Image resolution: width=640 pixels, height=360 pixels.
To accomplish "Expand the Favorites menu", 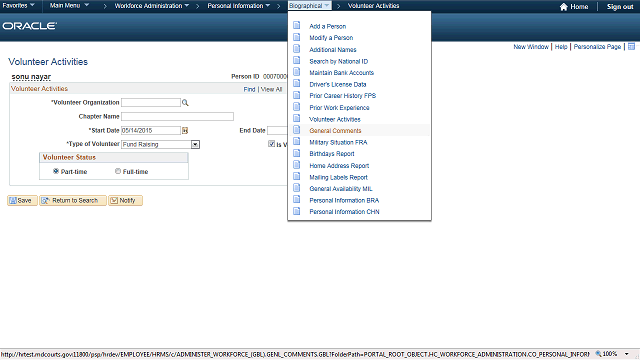I will [19, 6].
